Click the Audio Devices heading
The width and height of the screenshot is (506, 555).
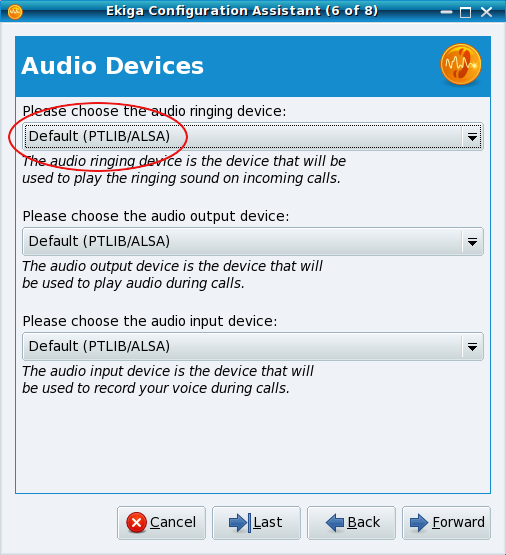click(113, 66)
